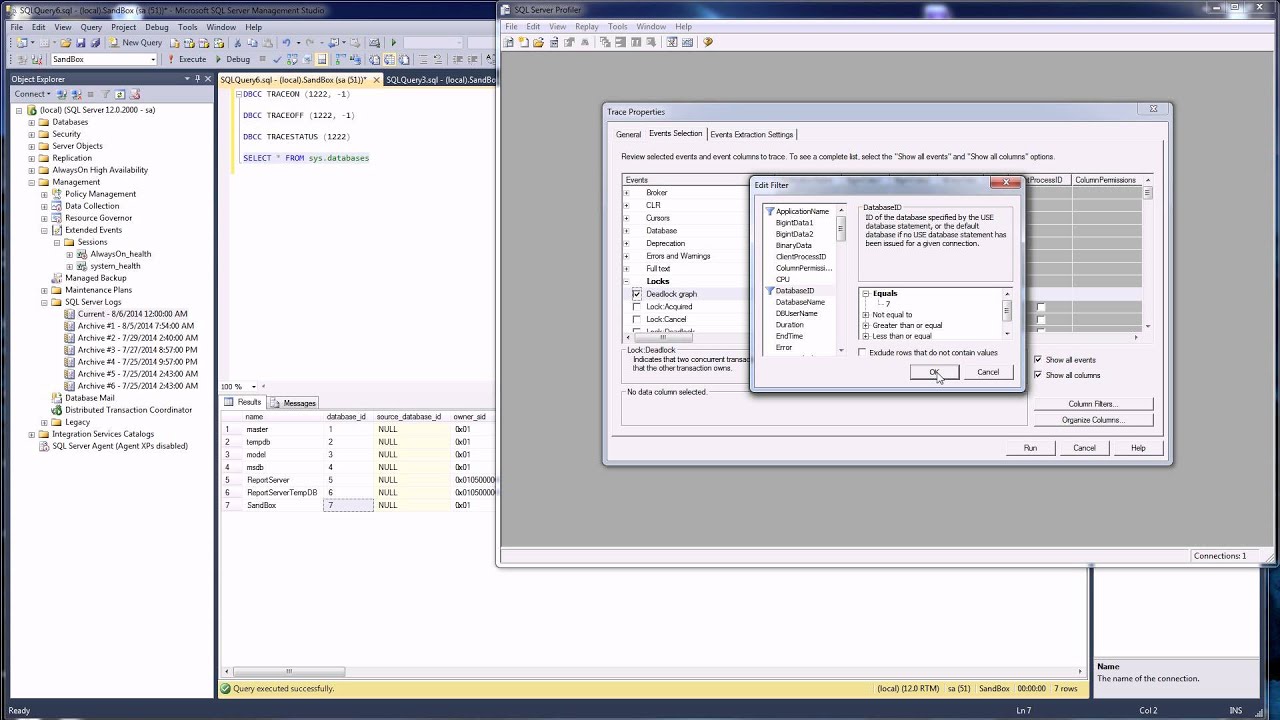The height and width of the screenshot is (720, 1280).
Task: Click the Column Filters button
Action: (x=1093, y=404)
